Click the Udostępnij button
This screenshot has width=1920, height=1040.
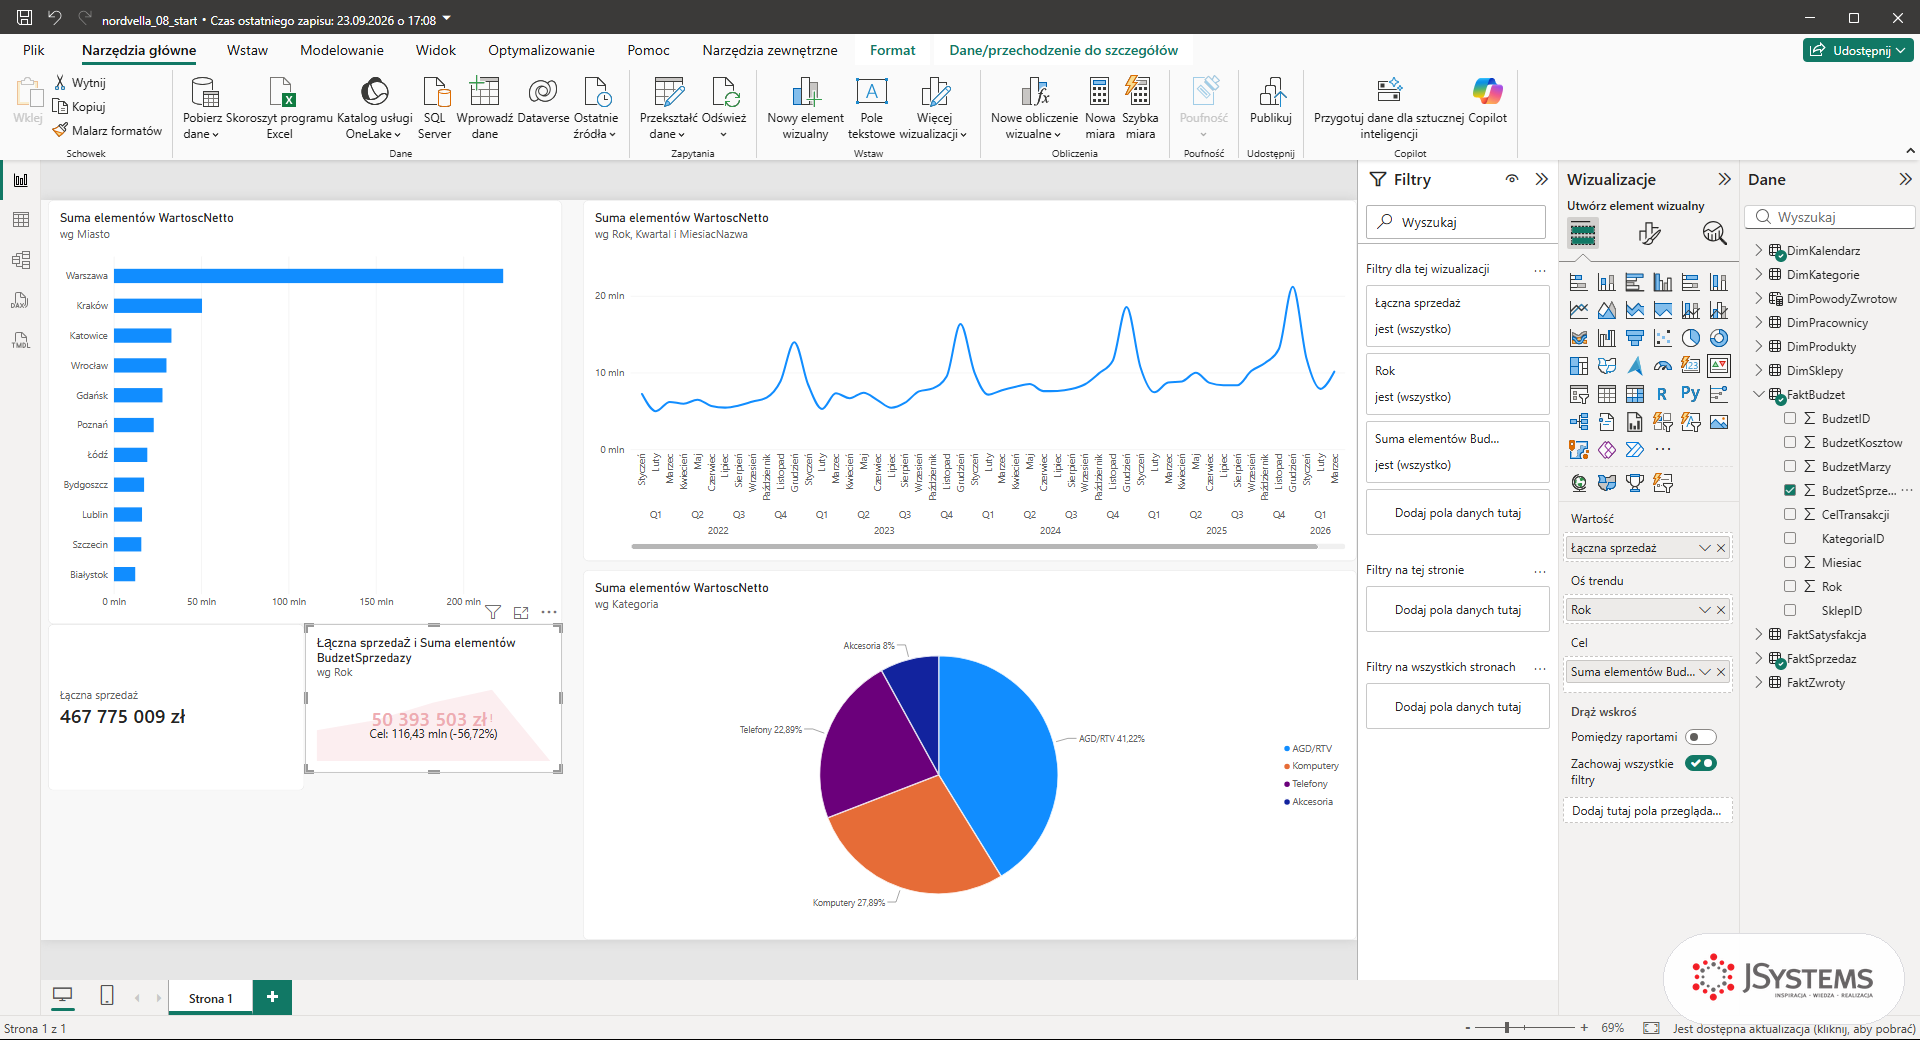point(1858,50)
